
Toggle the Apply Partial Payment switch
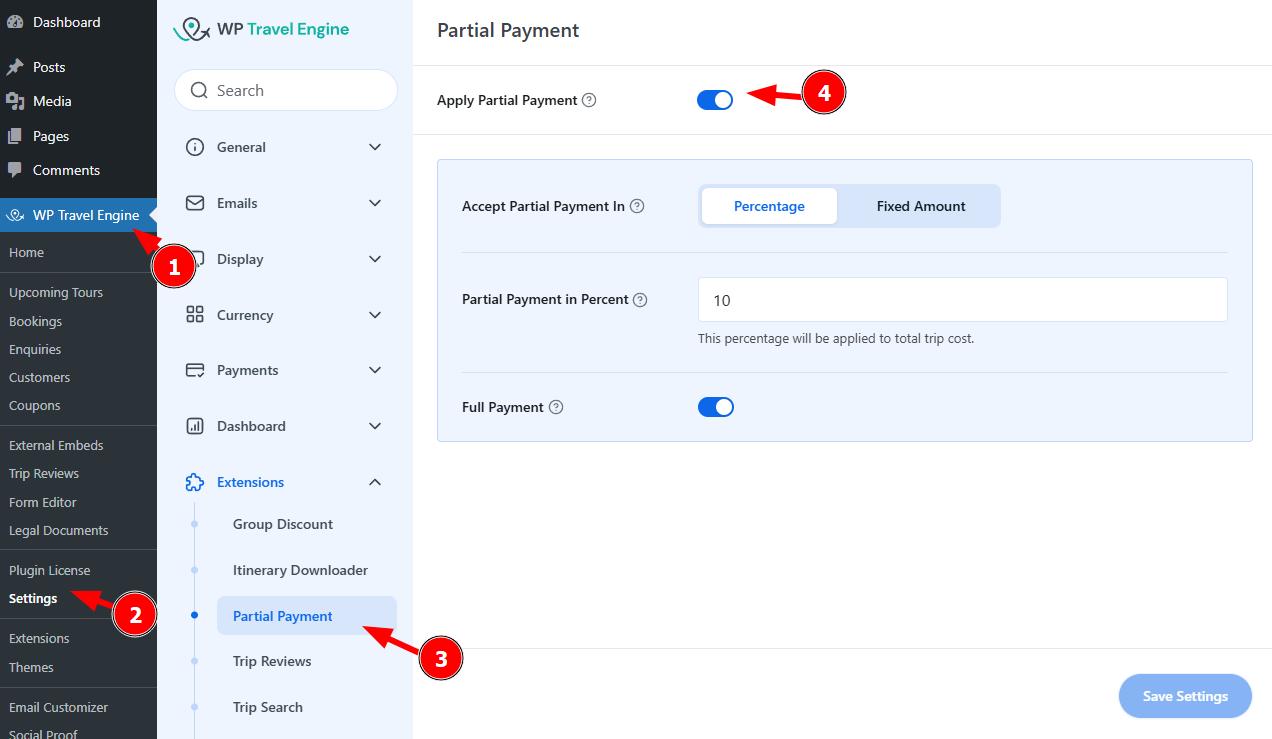(715, 100)
